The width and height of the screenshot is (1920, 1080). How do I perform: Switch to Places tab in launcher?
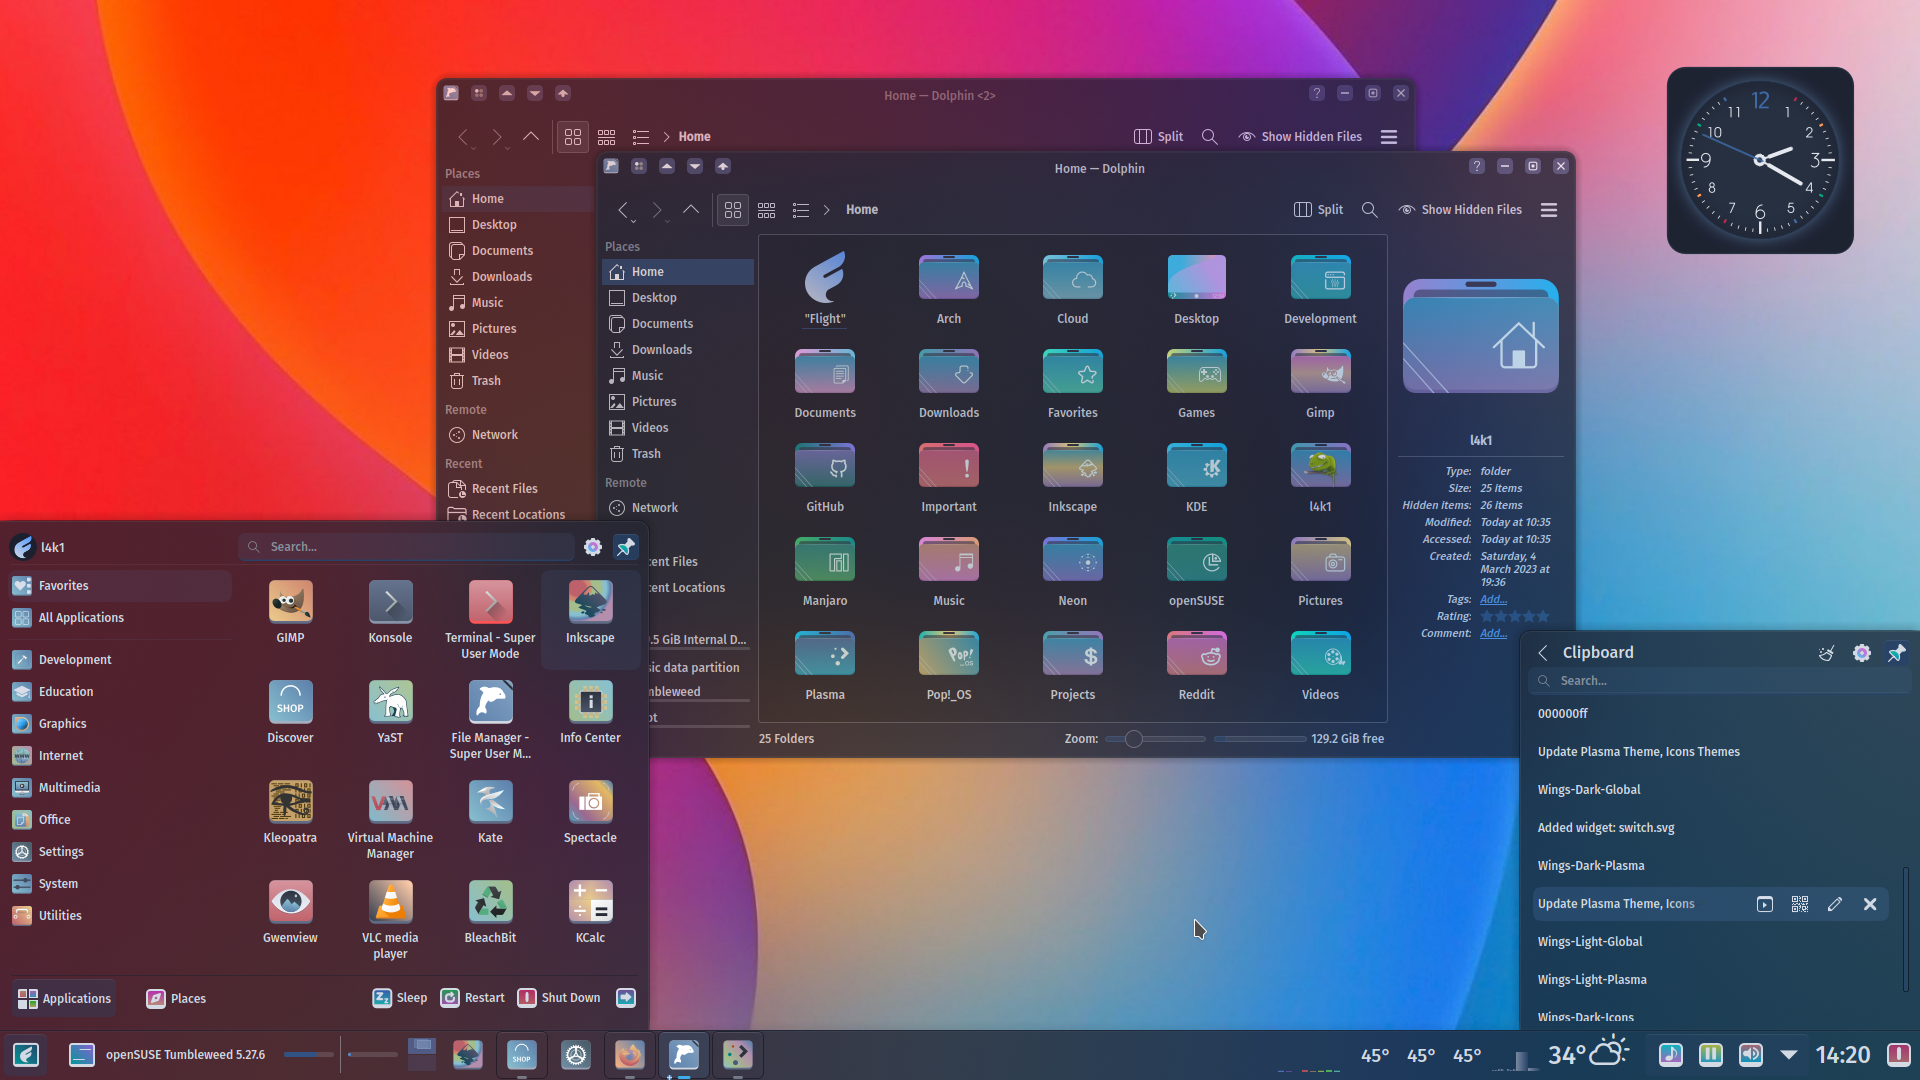coord(176,998)
